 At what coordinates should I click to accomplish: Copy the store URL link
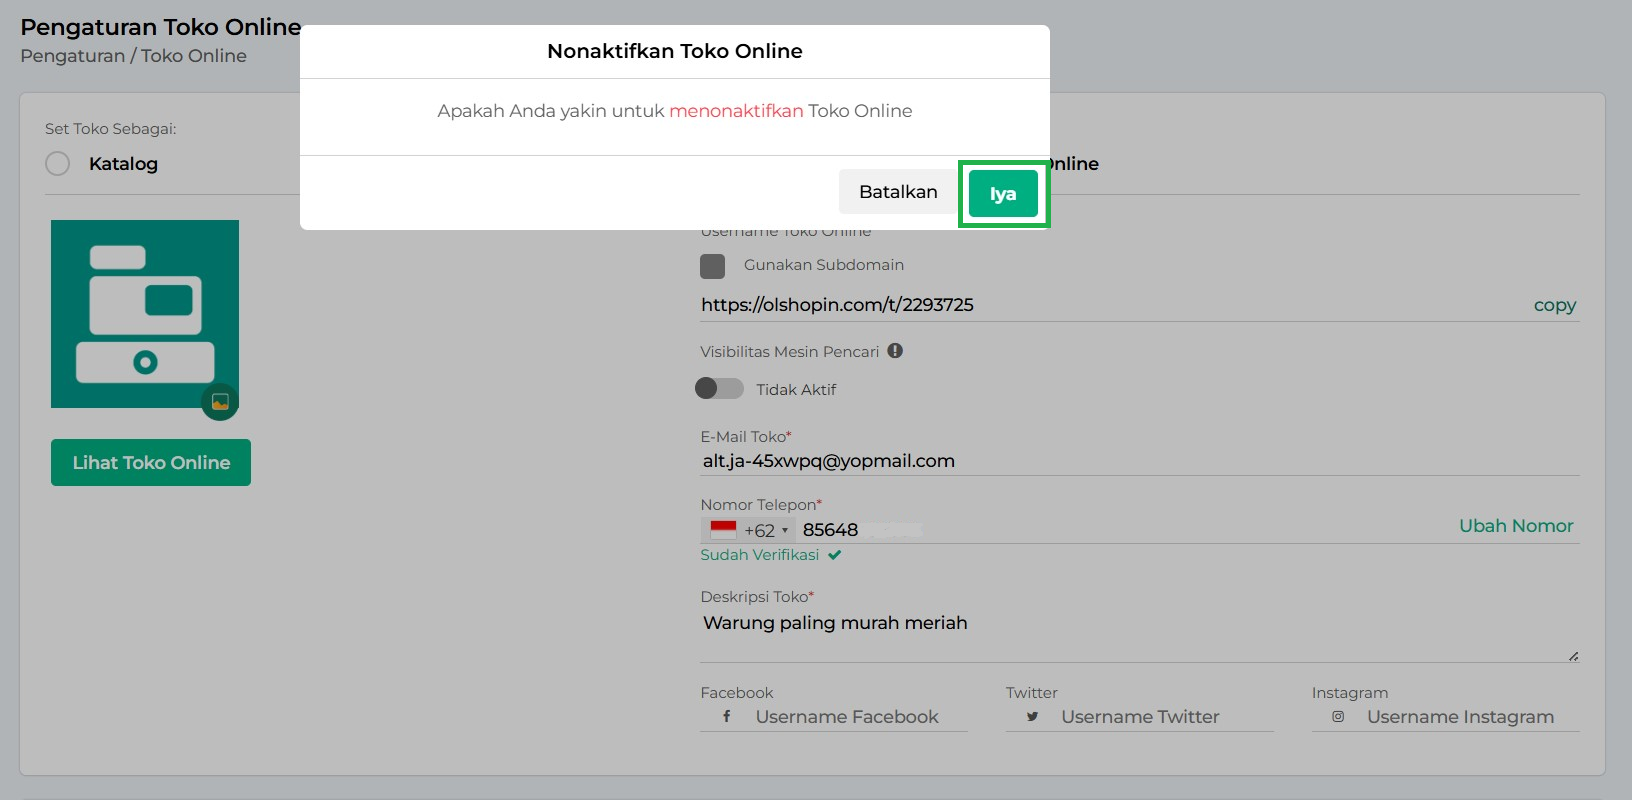tap(1554, 305)
